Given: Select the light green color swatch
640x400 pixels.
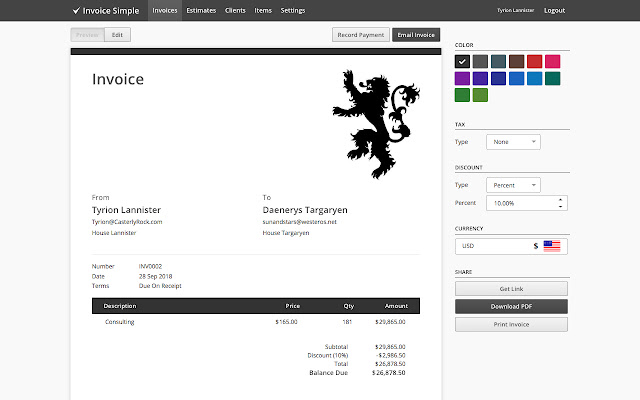Looking at the screenshot, I should click(480, 95).
